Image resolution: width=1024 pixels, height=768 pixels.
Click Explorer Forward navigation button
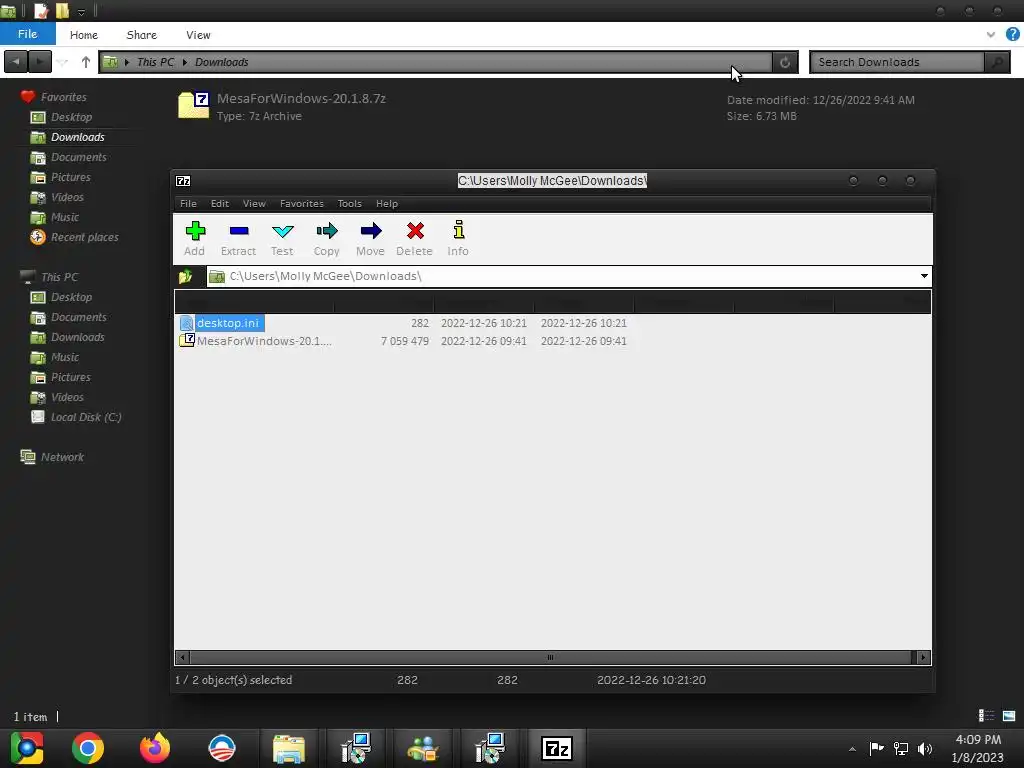[x=40, y=62]
